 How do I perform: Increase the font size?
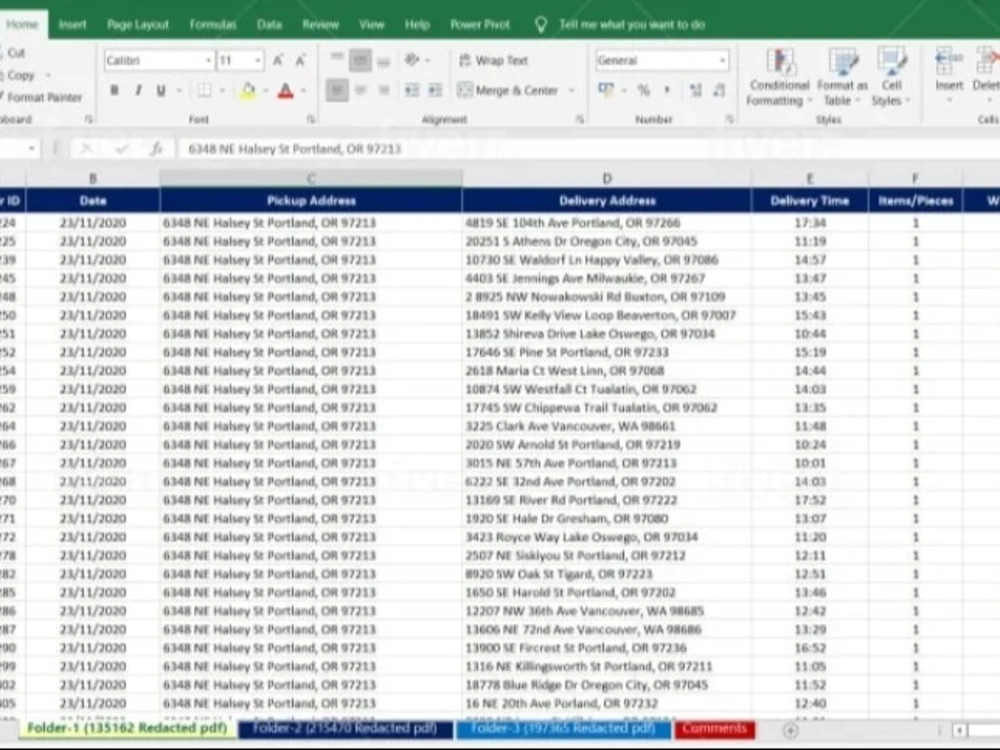tap(277, 61)
